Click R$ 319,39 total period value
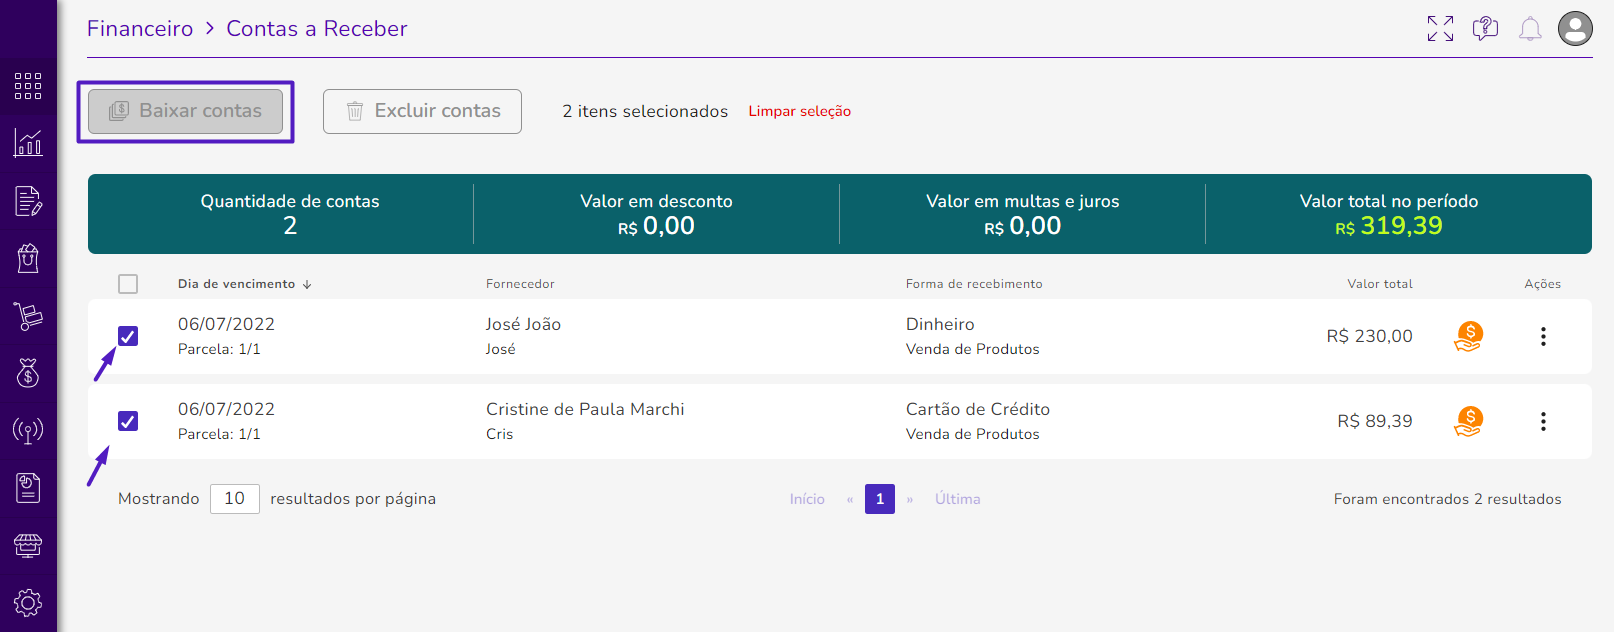This screenshot has height=632, width=1614. coord(1389,226)
